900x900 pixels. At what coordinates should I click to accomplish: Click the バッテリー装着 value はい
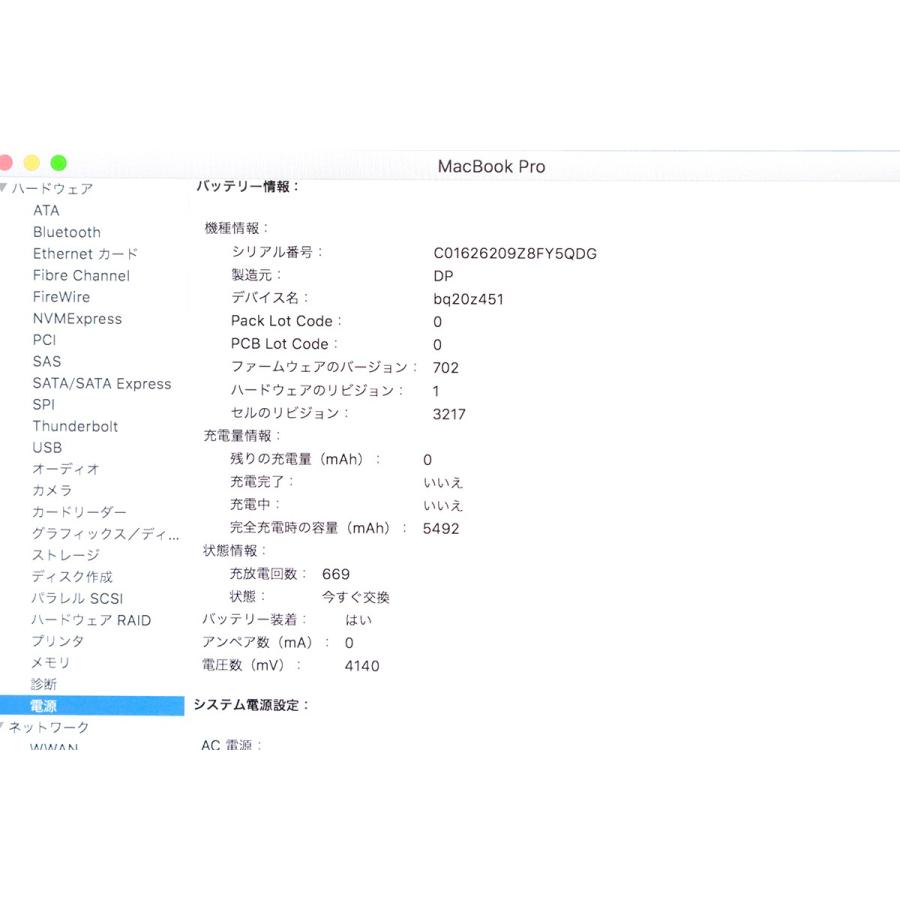pyautogui.click(x=359, y=620)
